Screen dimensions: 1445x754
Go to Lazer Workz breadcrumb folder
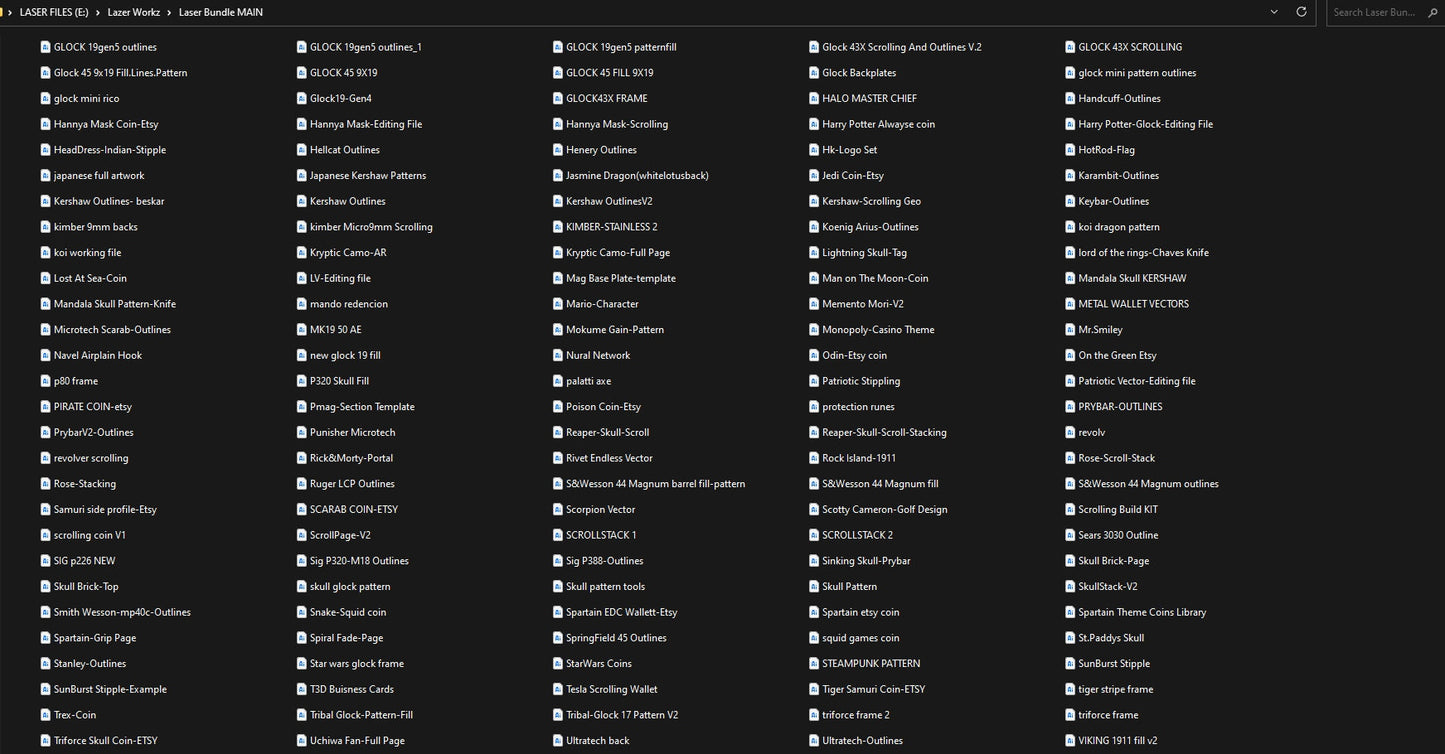click(x=134, y=12)
